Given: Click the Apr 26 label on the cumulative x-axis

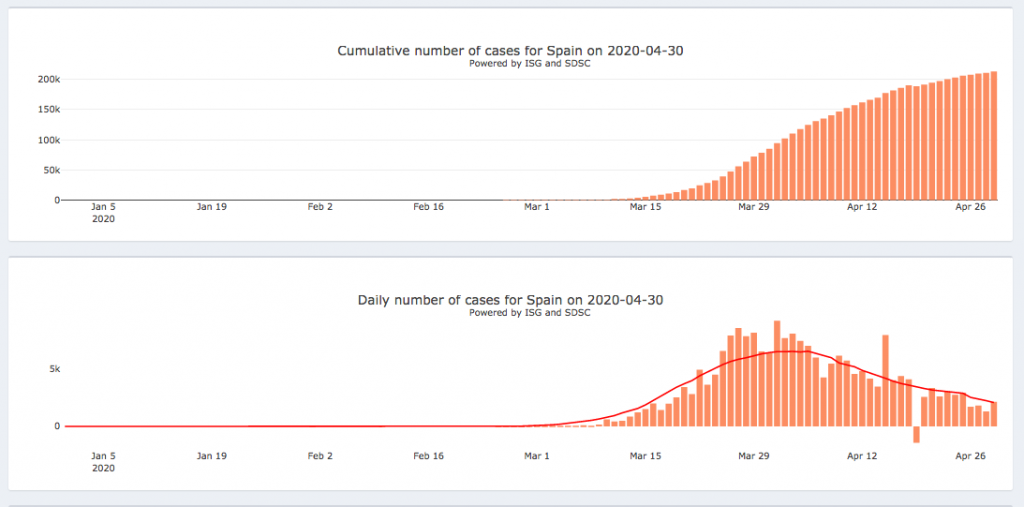Looking at the screenshot, I should [969, 207].
